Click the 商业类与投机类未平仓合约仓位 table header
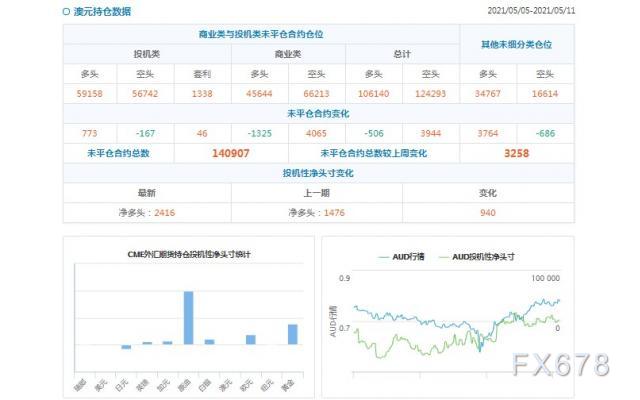This screenshot has width=640, height=400. [261, 34]
